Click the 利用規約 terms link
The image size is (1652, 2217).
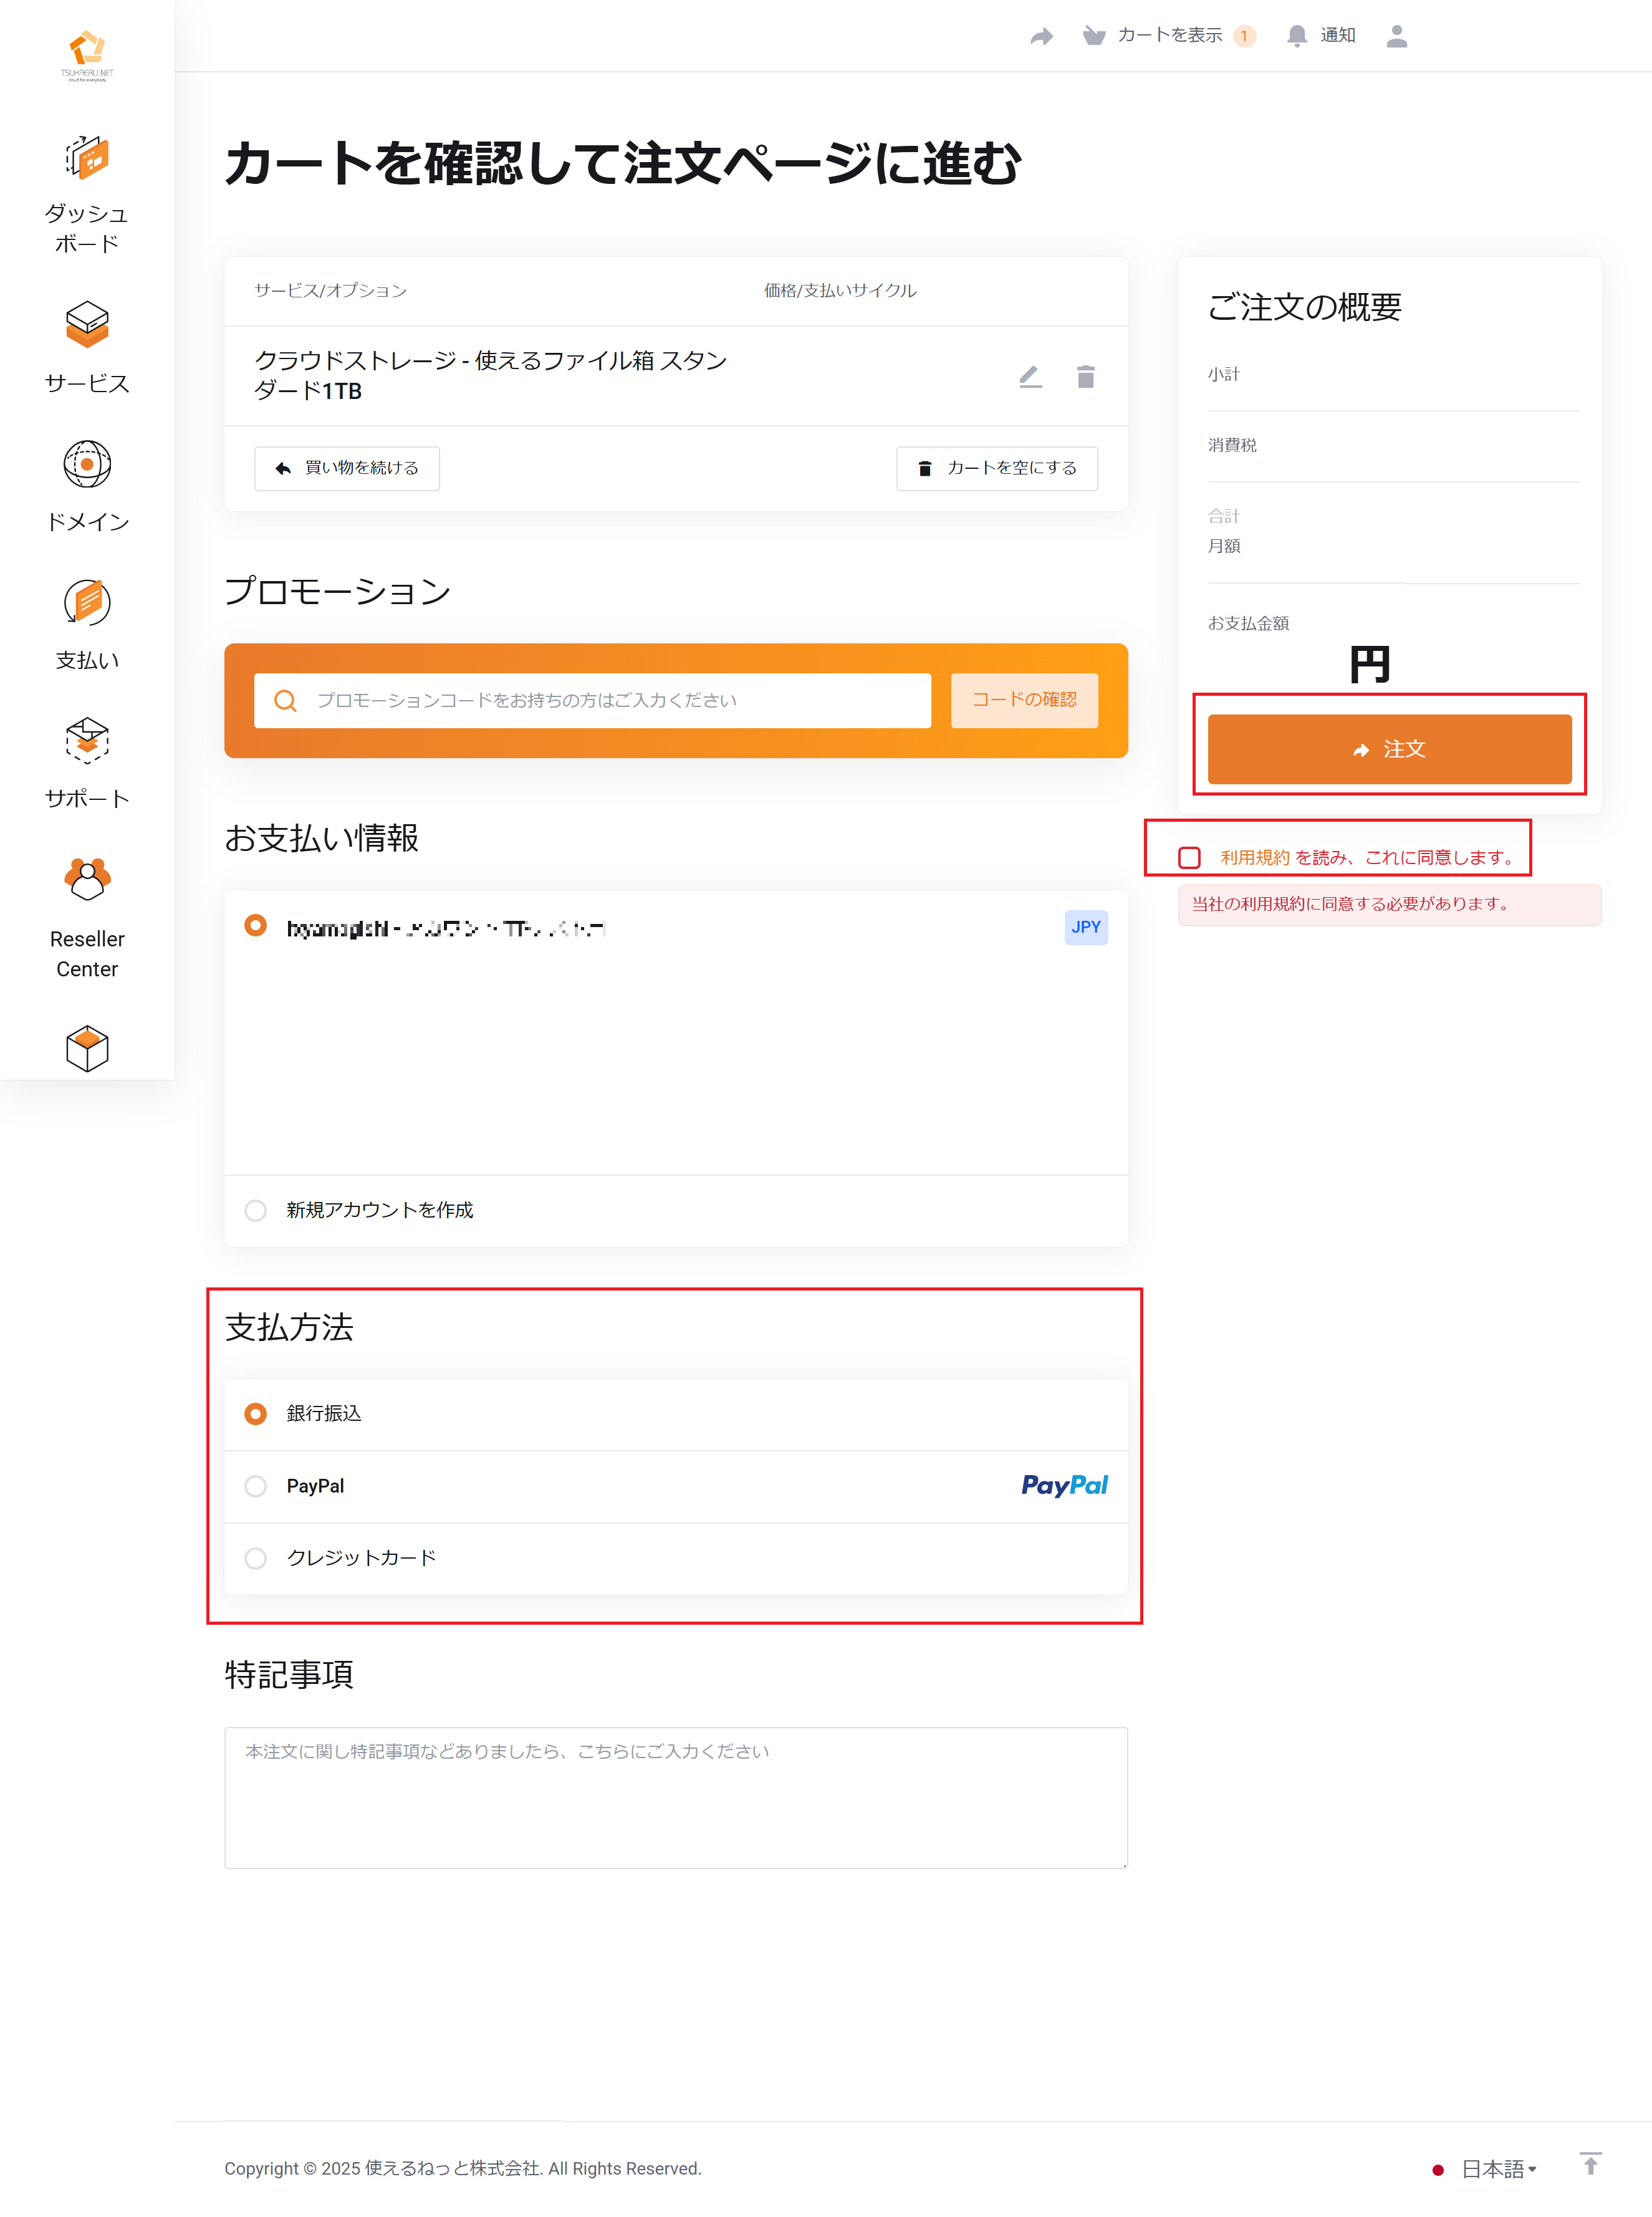pos(1254,858)
